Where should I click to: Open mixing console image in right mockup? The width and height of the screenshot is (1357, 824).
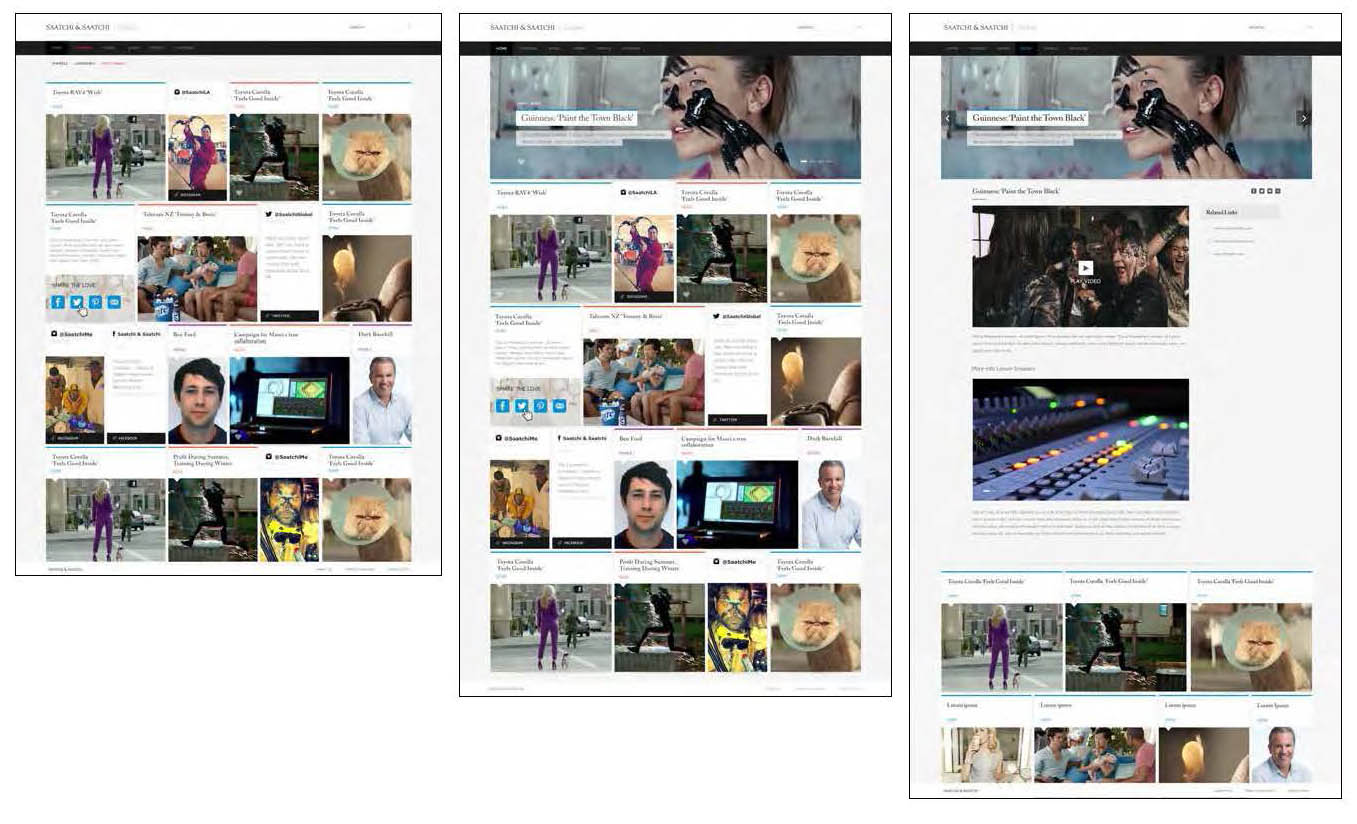click(x=1080, y=439)
